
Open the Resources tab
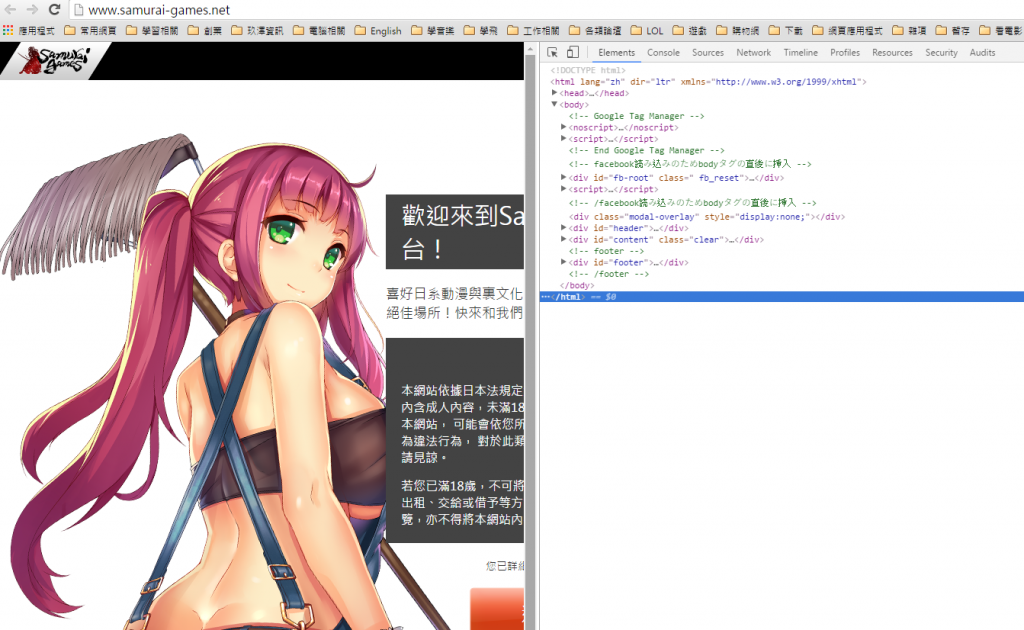[x=892, y=52]
